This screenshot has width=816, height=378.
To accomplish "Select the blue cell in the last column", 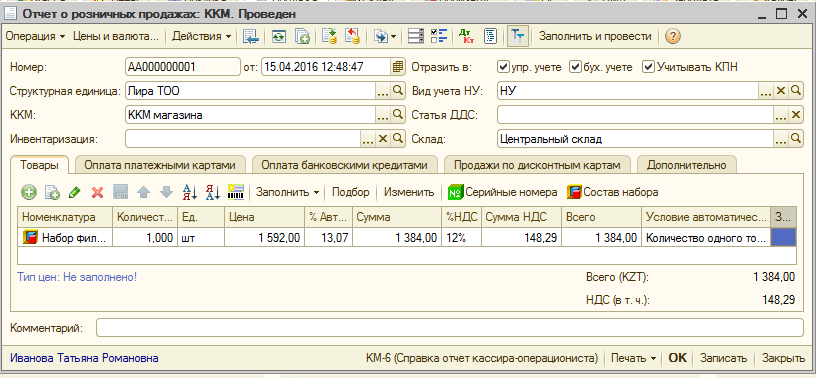I will pyautogui.click(x=783, y=238).
